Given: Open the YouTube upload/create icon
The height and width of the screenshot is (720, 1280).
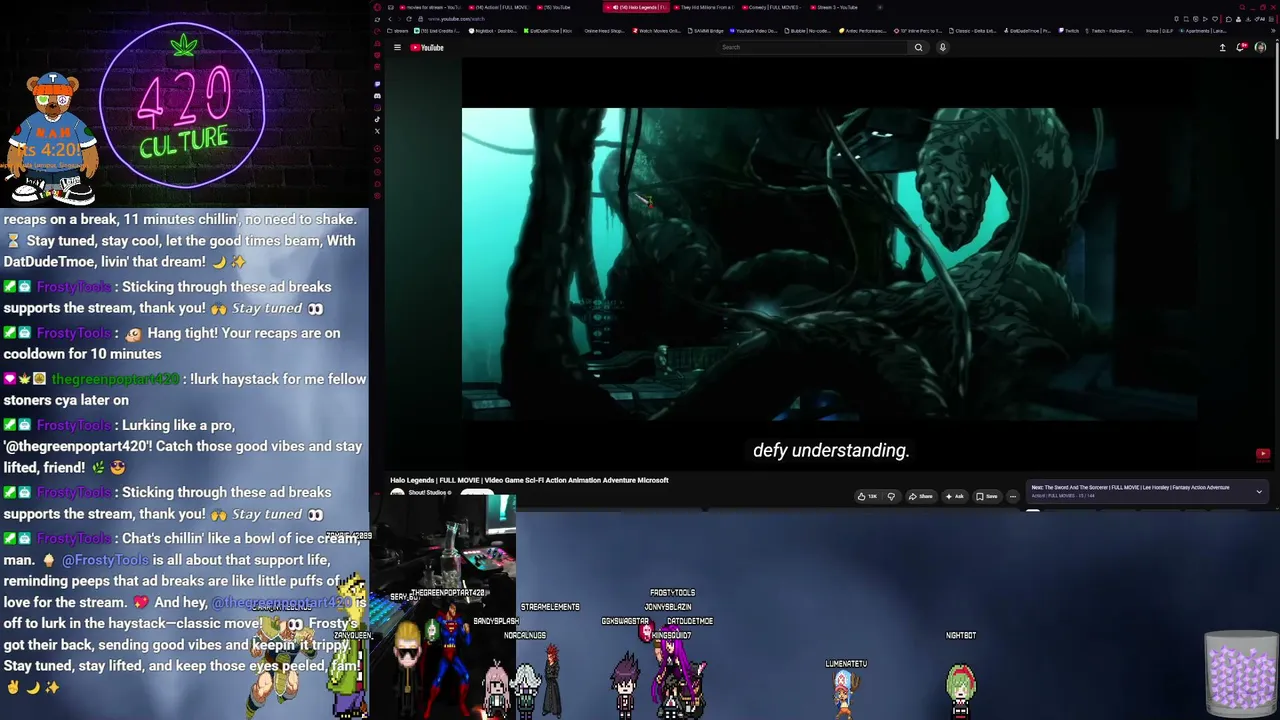Looking at the screenshot, I should (x=1222, y=47).
